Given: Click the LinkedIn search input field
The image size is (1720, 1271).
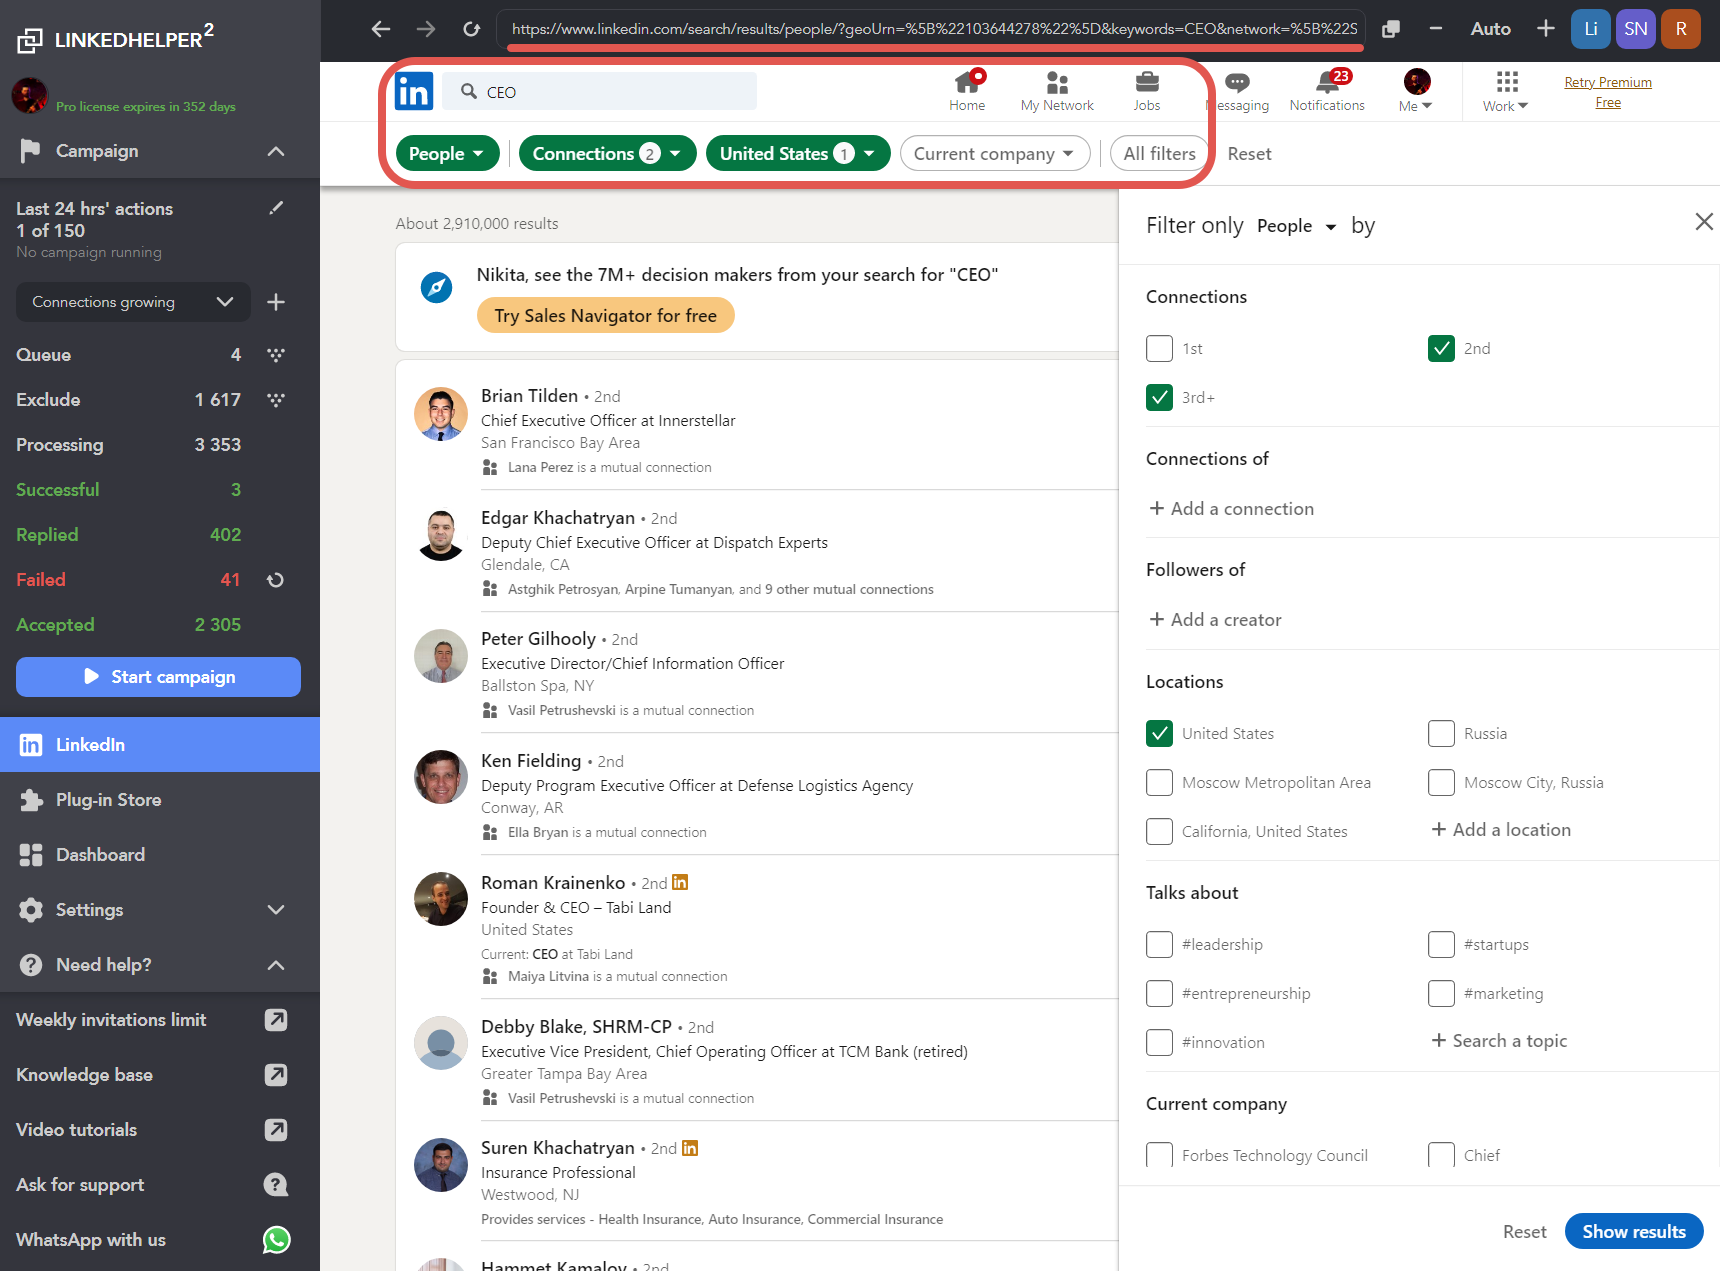Looking at the screenshot, I should (x=600, y=91).
